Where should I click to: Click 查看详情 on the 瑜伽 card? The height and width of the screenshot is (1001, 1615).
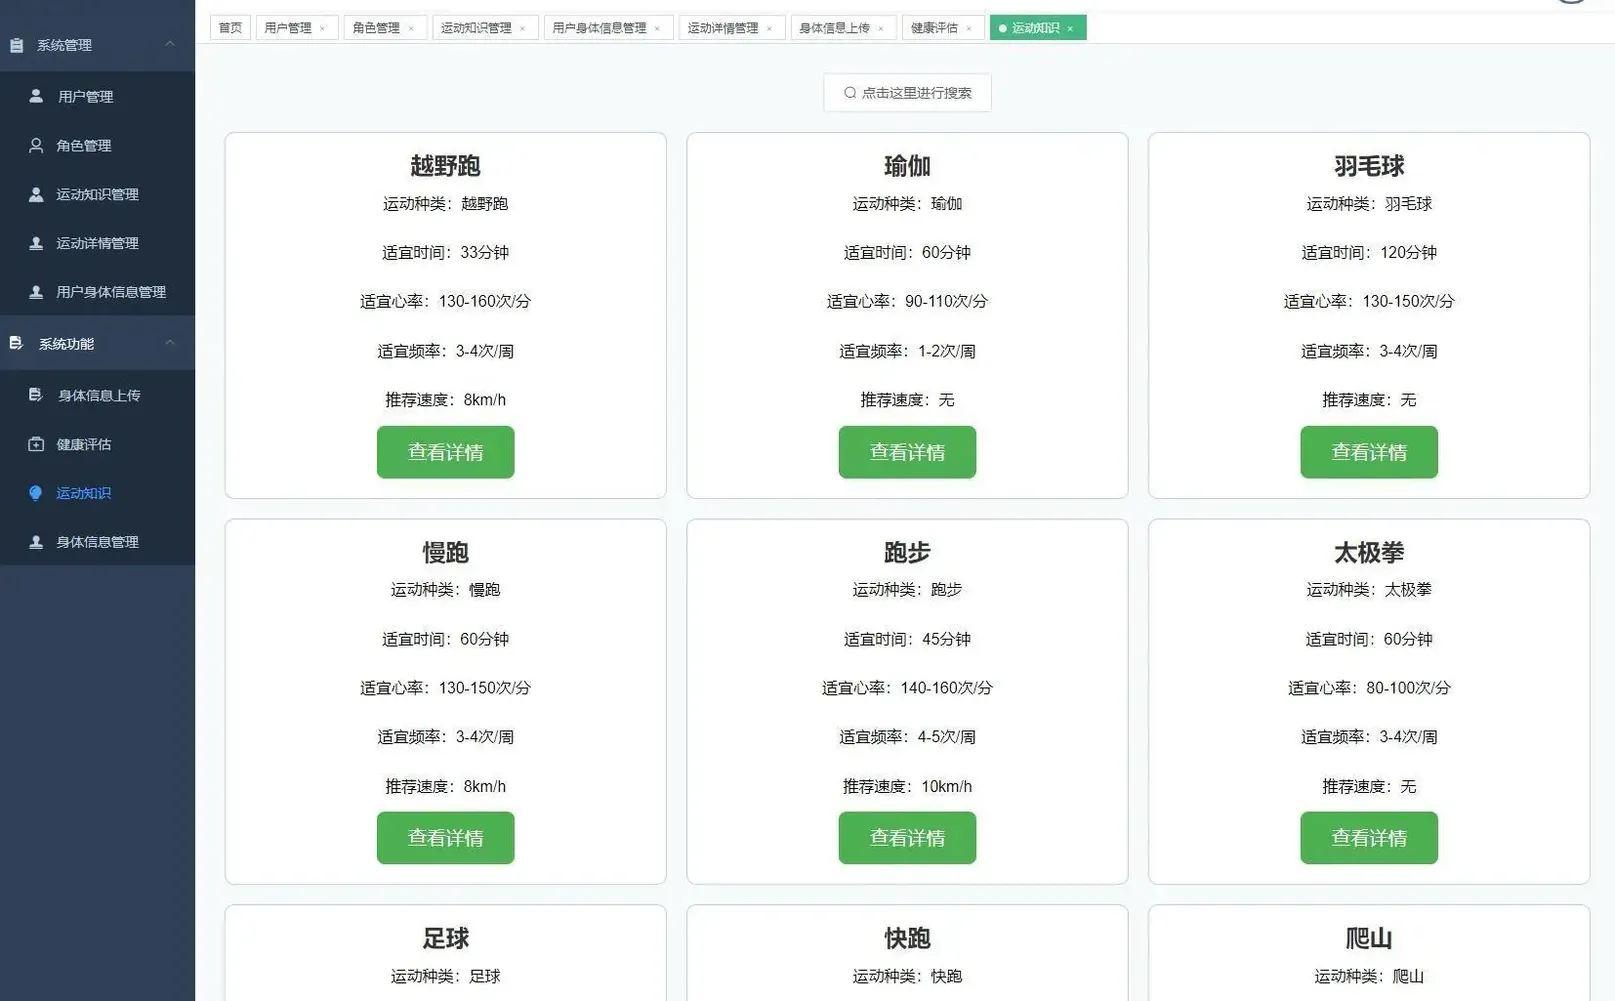click(x=906, y=452)
